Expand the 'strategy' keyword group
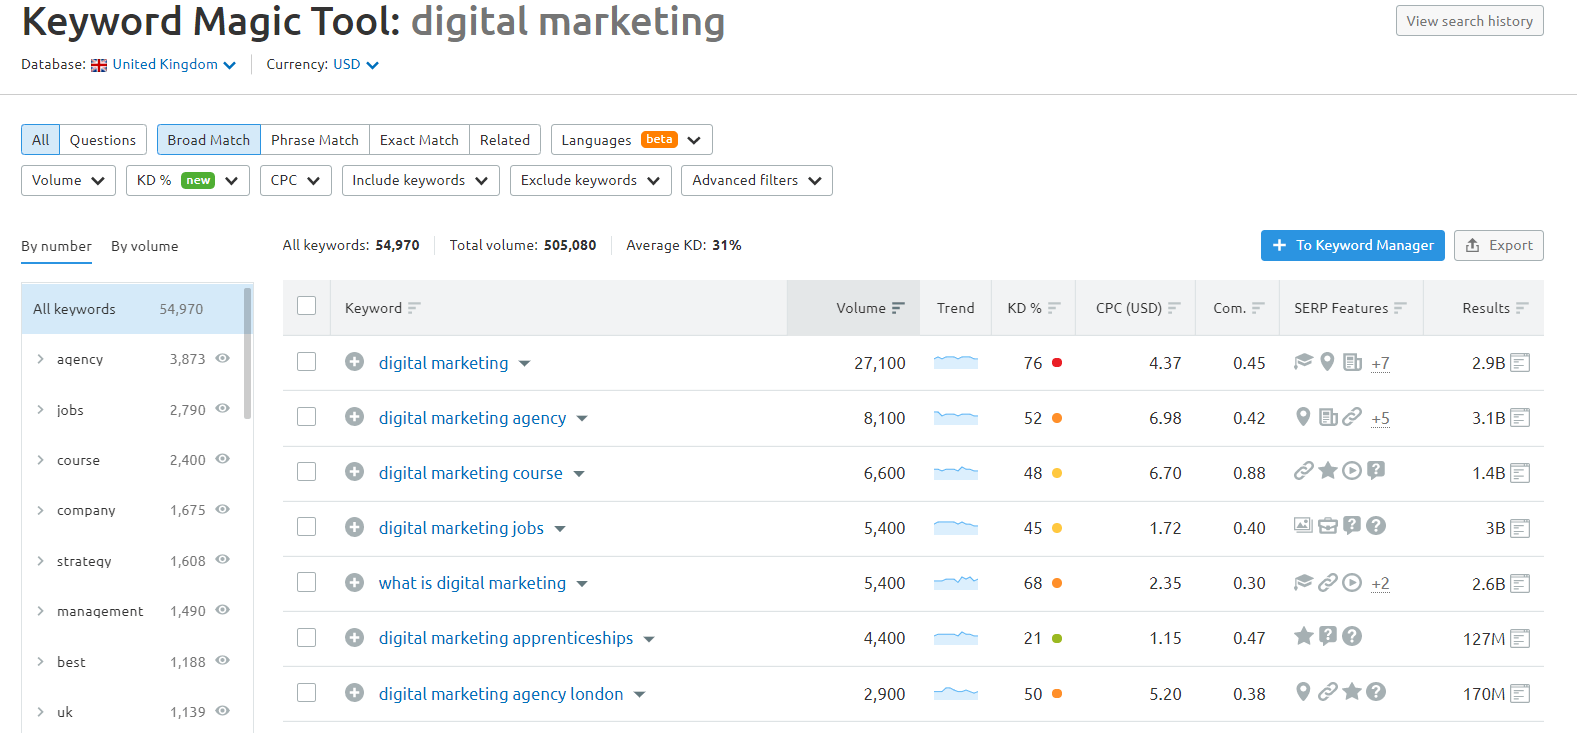Viewport: 1577px width, 733px height. (40, 561)
